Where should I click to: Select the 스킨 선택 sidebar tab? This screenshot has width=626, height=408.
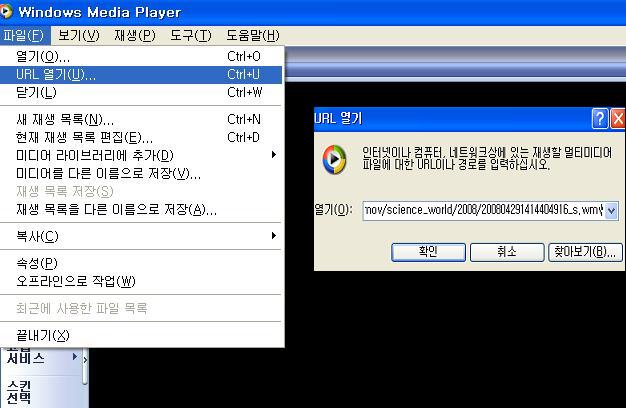click(19, 392)
